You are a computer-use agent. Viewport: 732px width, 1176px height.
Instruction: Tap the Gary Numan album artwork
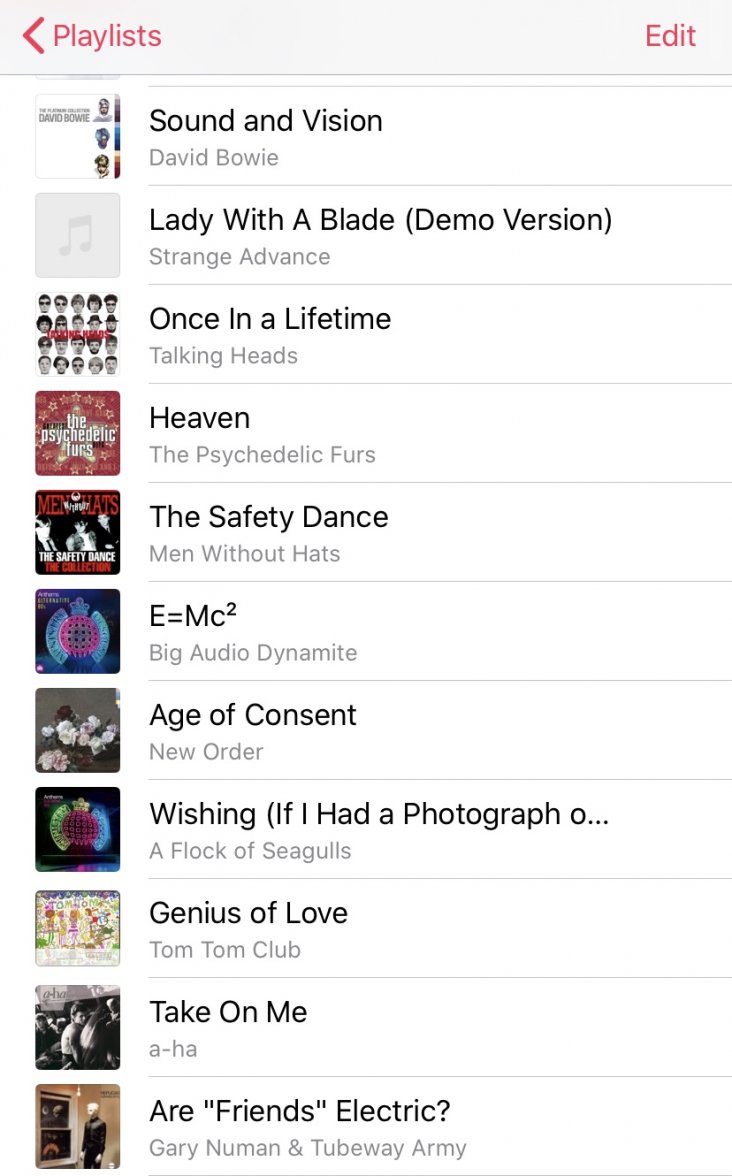point(78,1126)
